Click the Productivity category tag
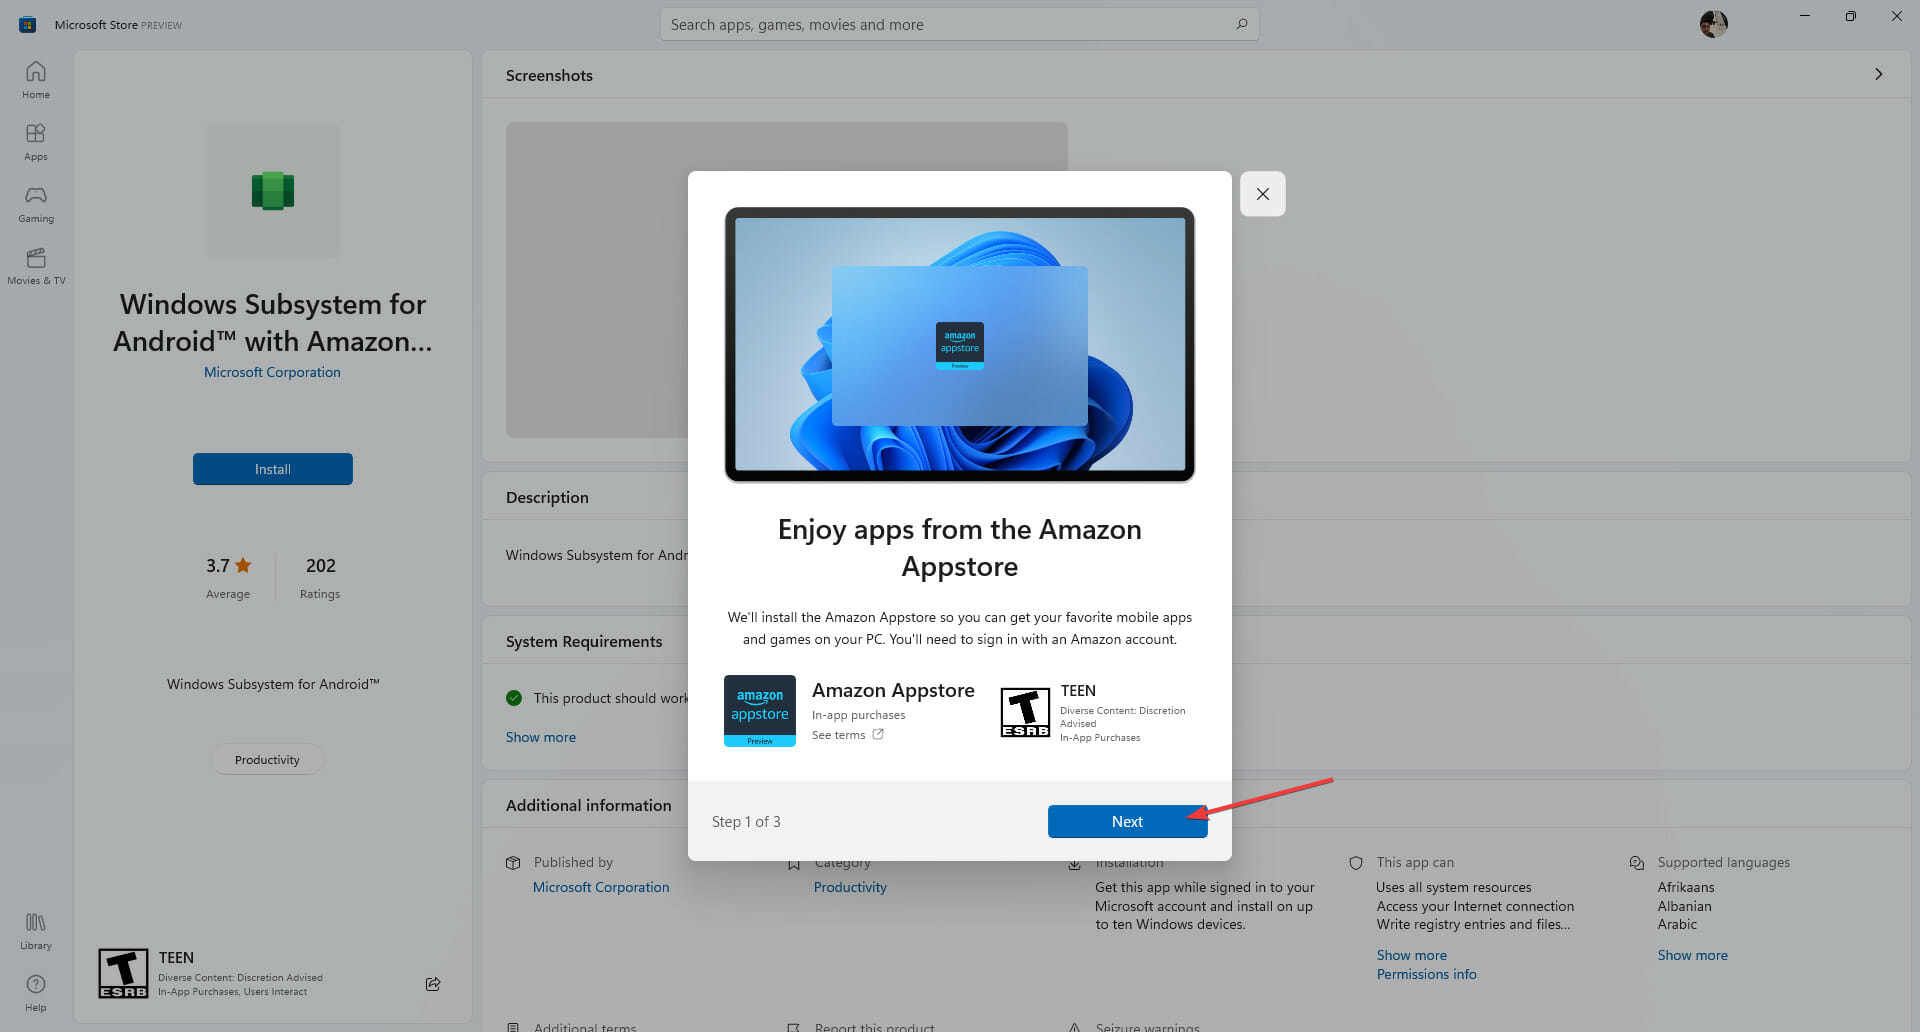1920x1032 pixels. click(x=267, y=760)
